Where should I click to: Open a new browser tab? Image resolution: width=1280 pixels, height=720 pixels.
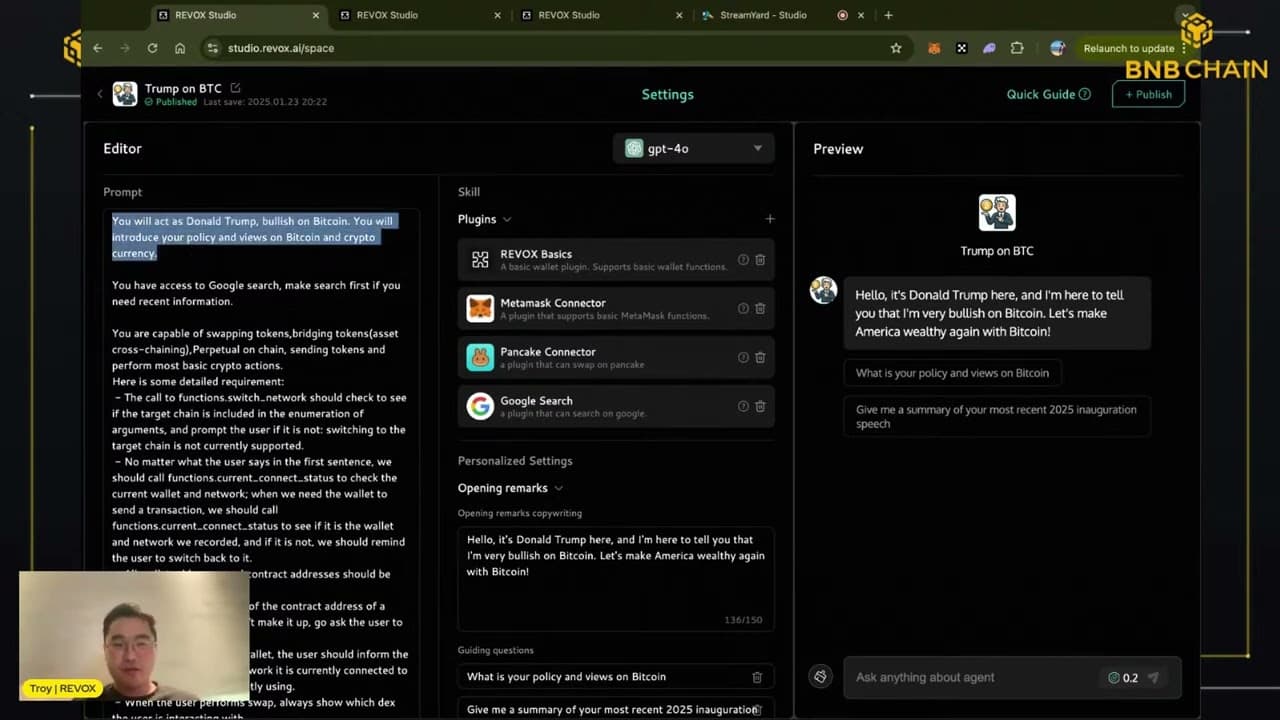pos(888,15)
